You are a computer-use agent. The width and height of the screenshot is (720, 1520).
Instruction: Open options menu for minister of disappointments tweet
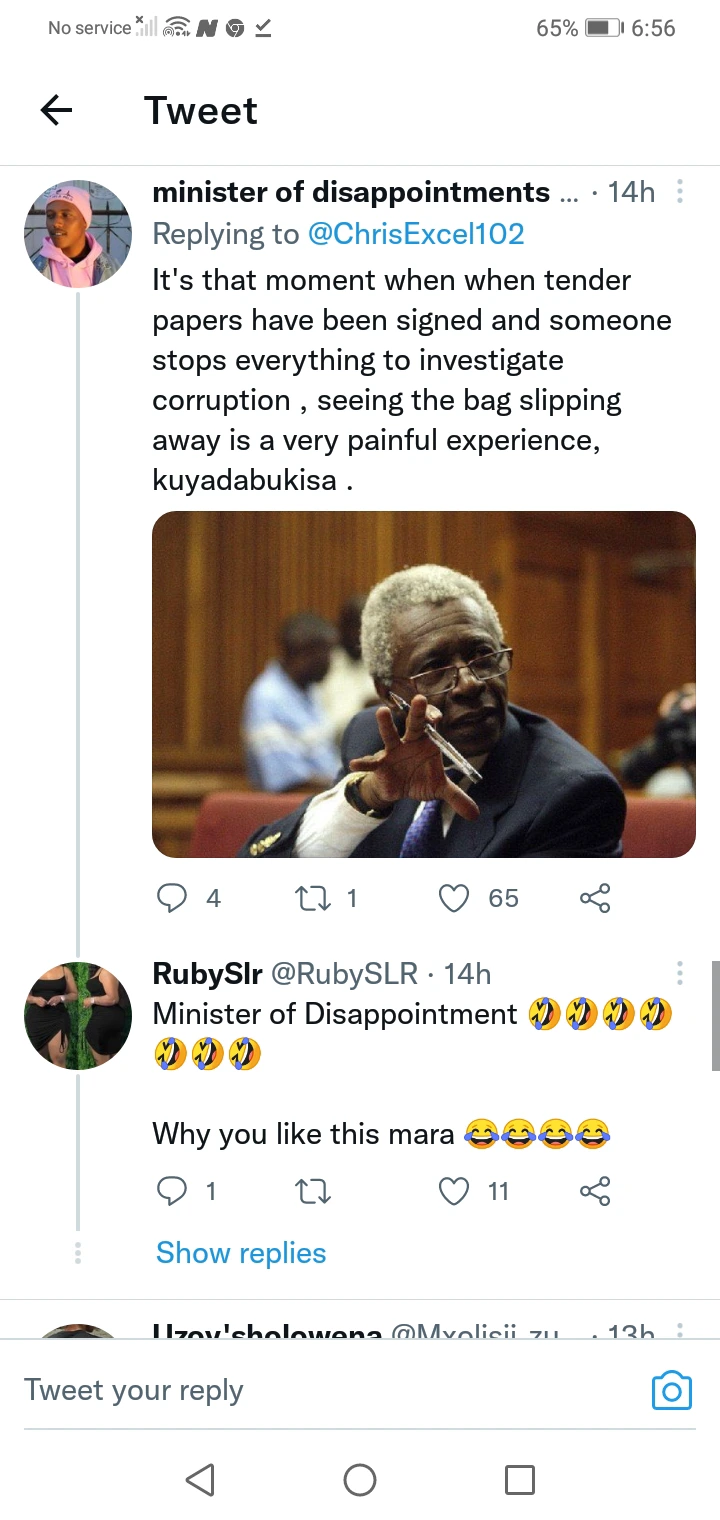tap(680, 191)
